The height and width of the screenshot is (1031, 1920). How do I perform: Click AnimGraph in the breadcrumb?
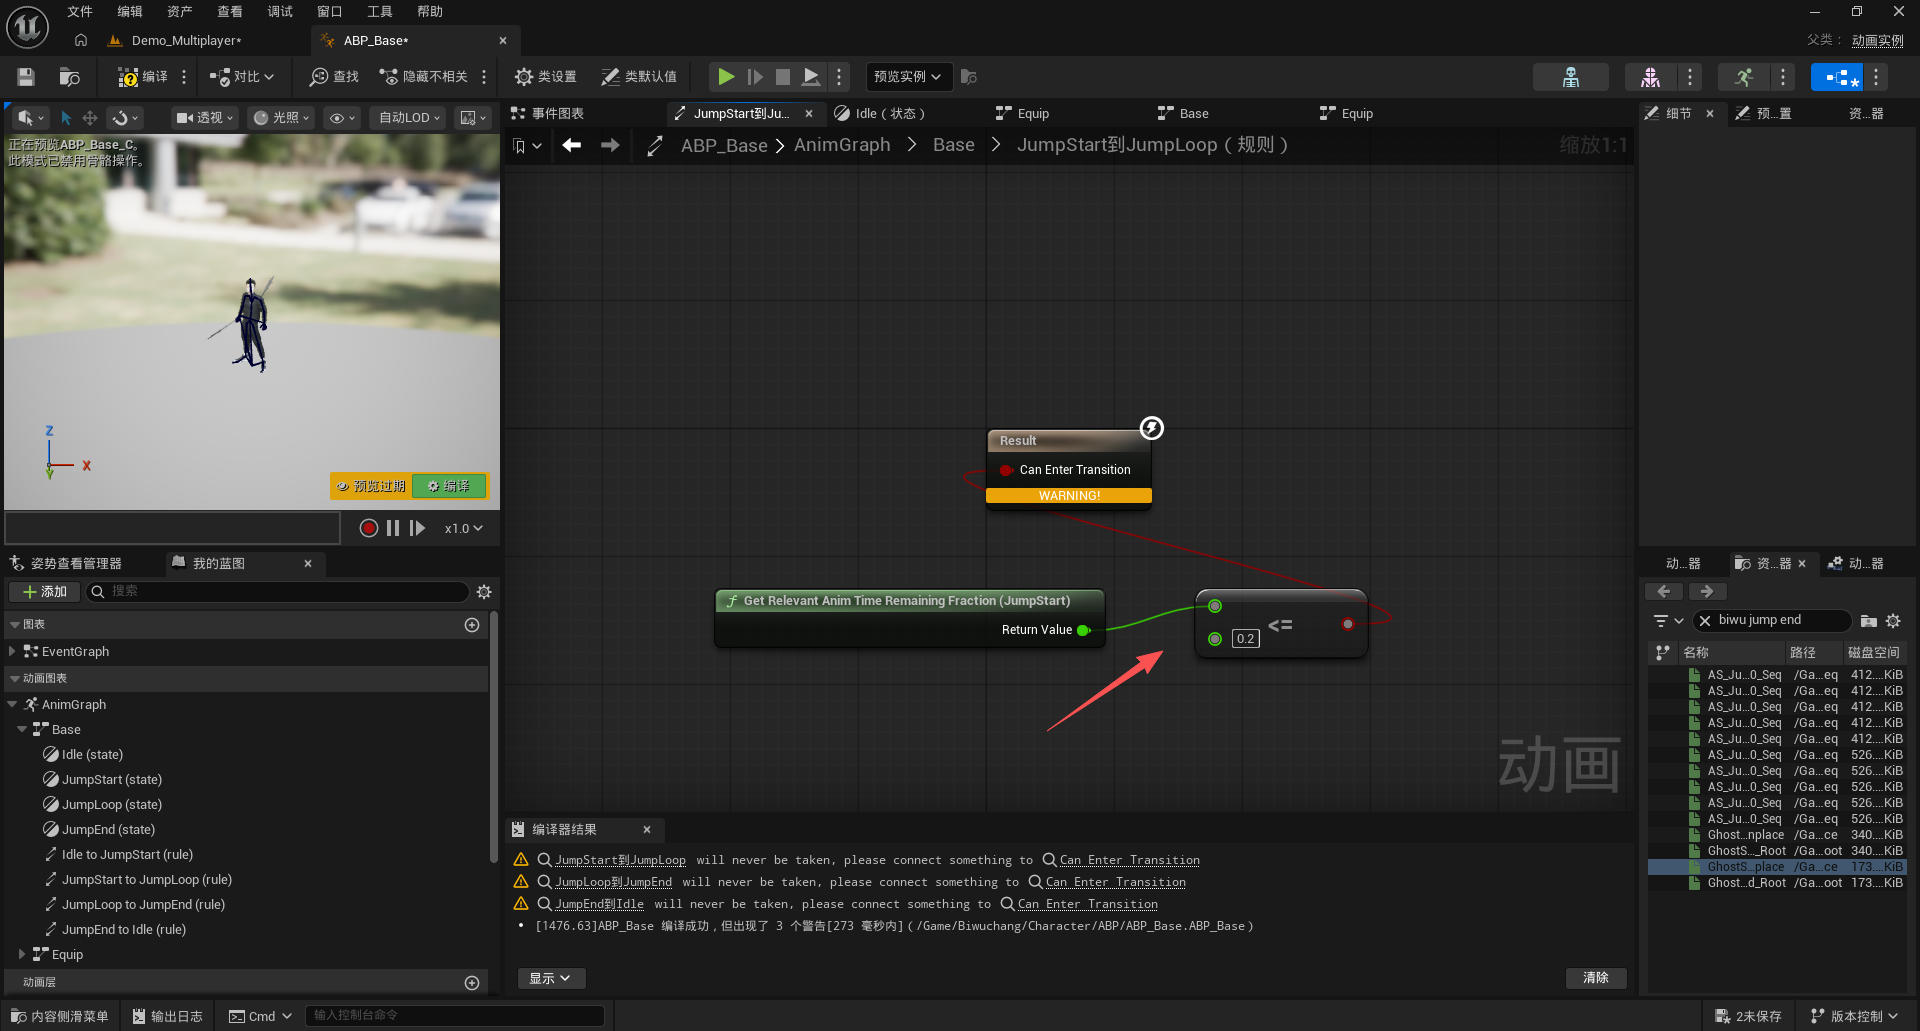(842, 145)
